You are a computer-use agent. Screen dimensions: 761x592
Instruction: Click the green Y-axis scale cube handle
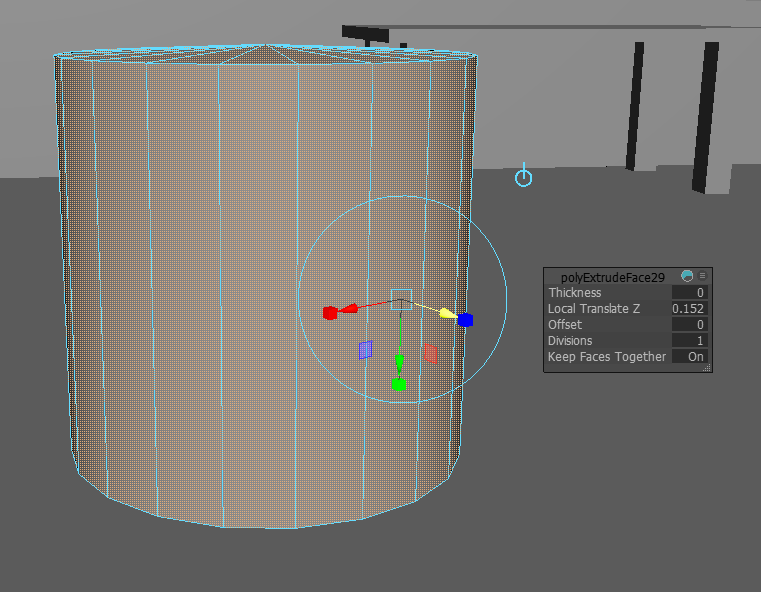398,384
